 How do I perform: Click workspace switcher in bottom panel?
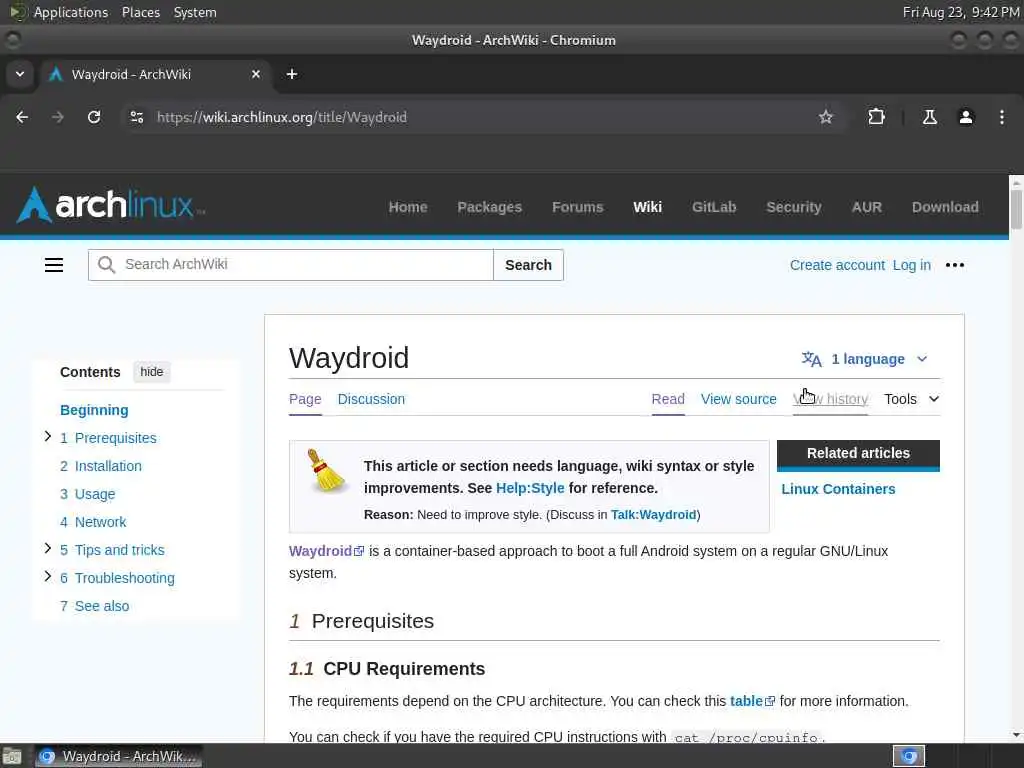coord(908,756)
